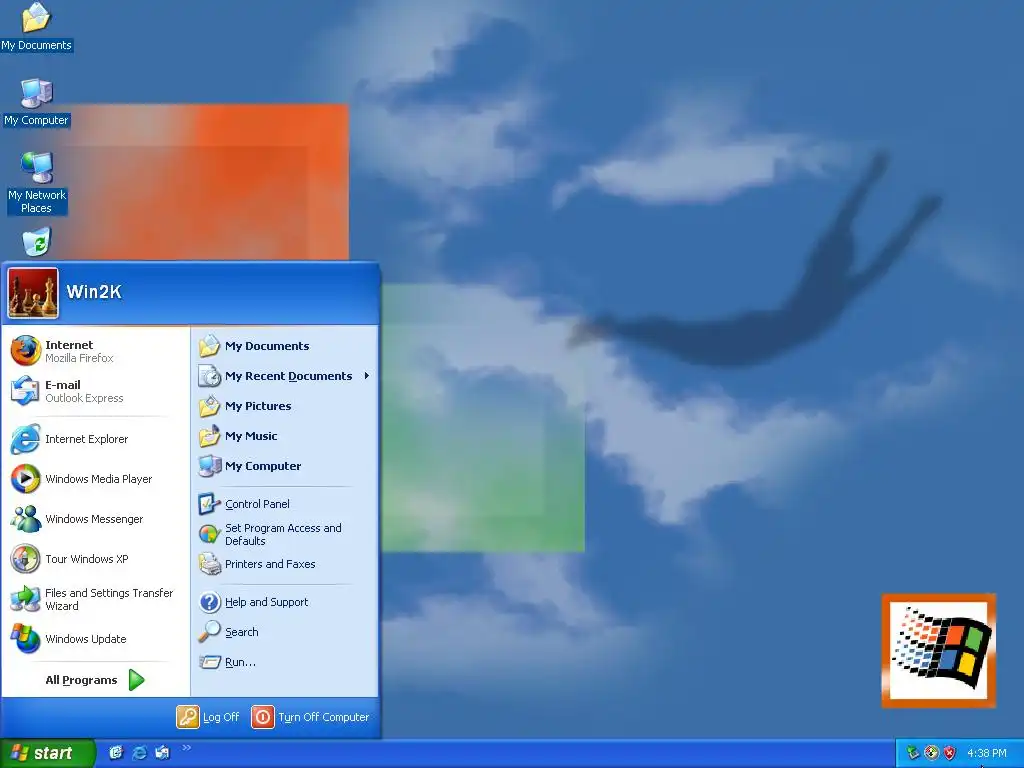The width and height of the screenshot is (1024, 768).
Task: Select My Computer desktop icon
Action: coord(37,103)
